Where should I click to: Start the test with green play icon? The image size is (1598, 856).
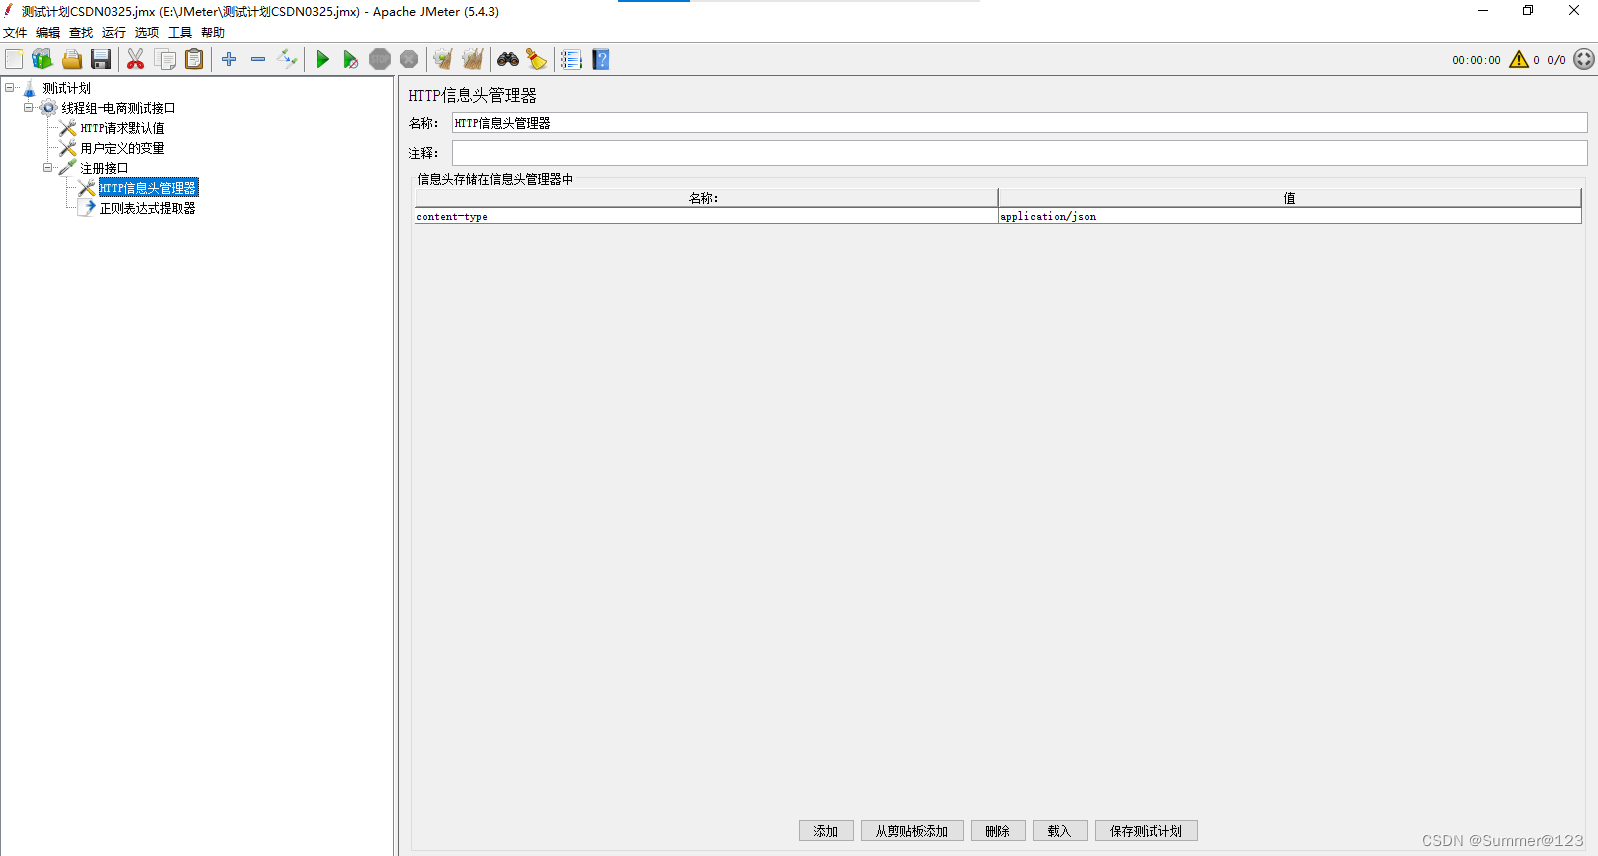coord(322,60)
